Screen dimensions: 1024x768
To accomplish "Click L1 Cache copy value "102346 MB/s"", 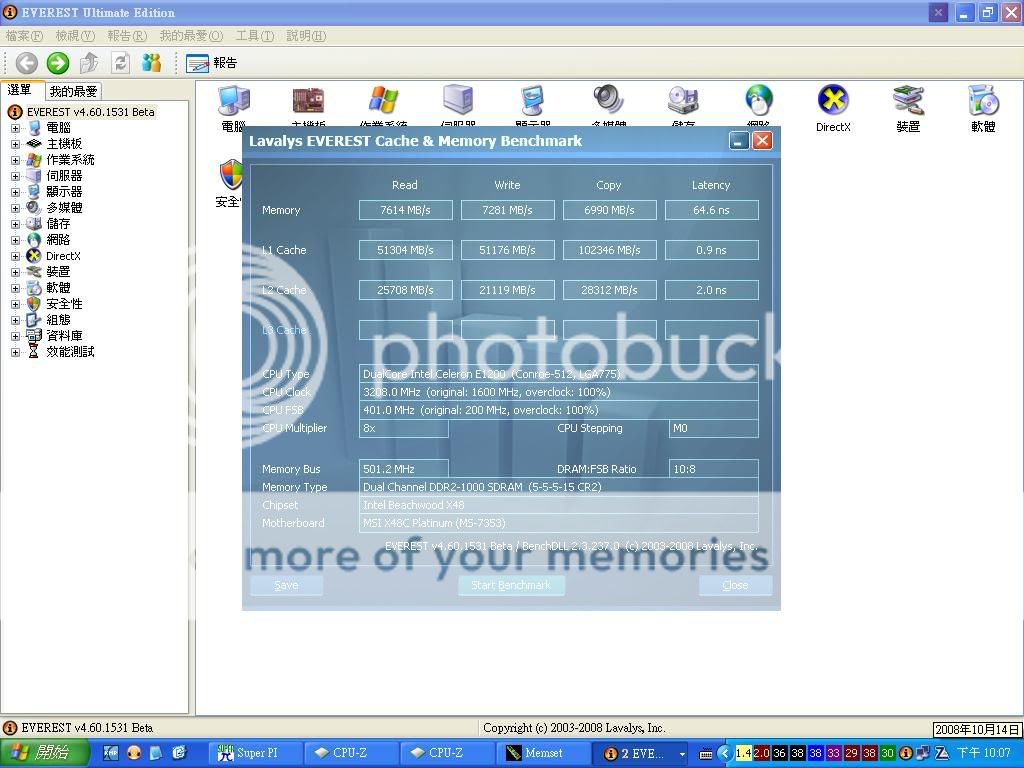I will [609, 250].
